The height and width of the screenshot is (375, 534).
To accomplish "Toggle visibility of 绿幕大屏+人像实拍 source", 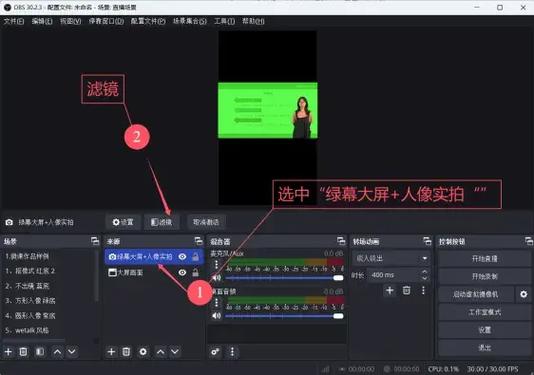I will pyautogui.click(x=183, y=256).
